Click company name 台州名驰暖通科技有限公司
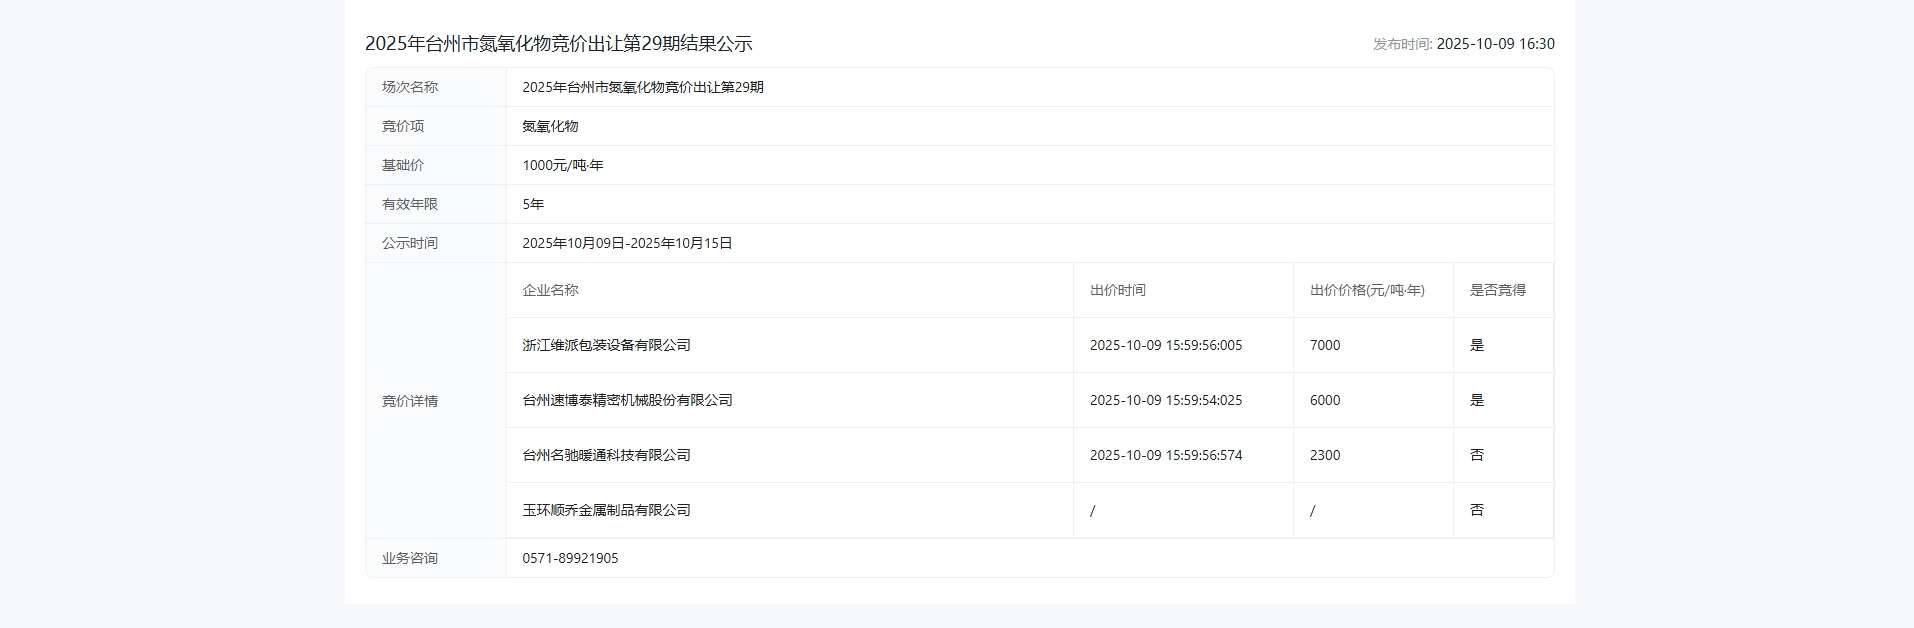This screenshot has width=1914, height=628. (606, 455)
